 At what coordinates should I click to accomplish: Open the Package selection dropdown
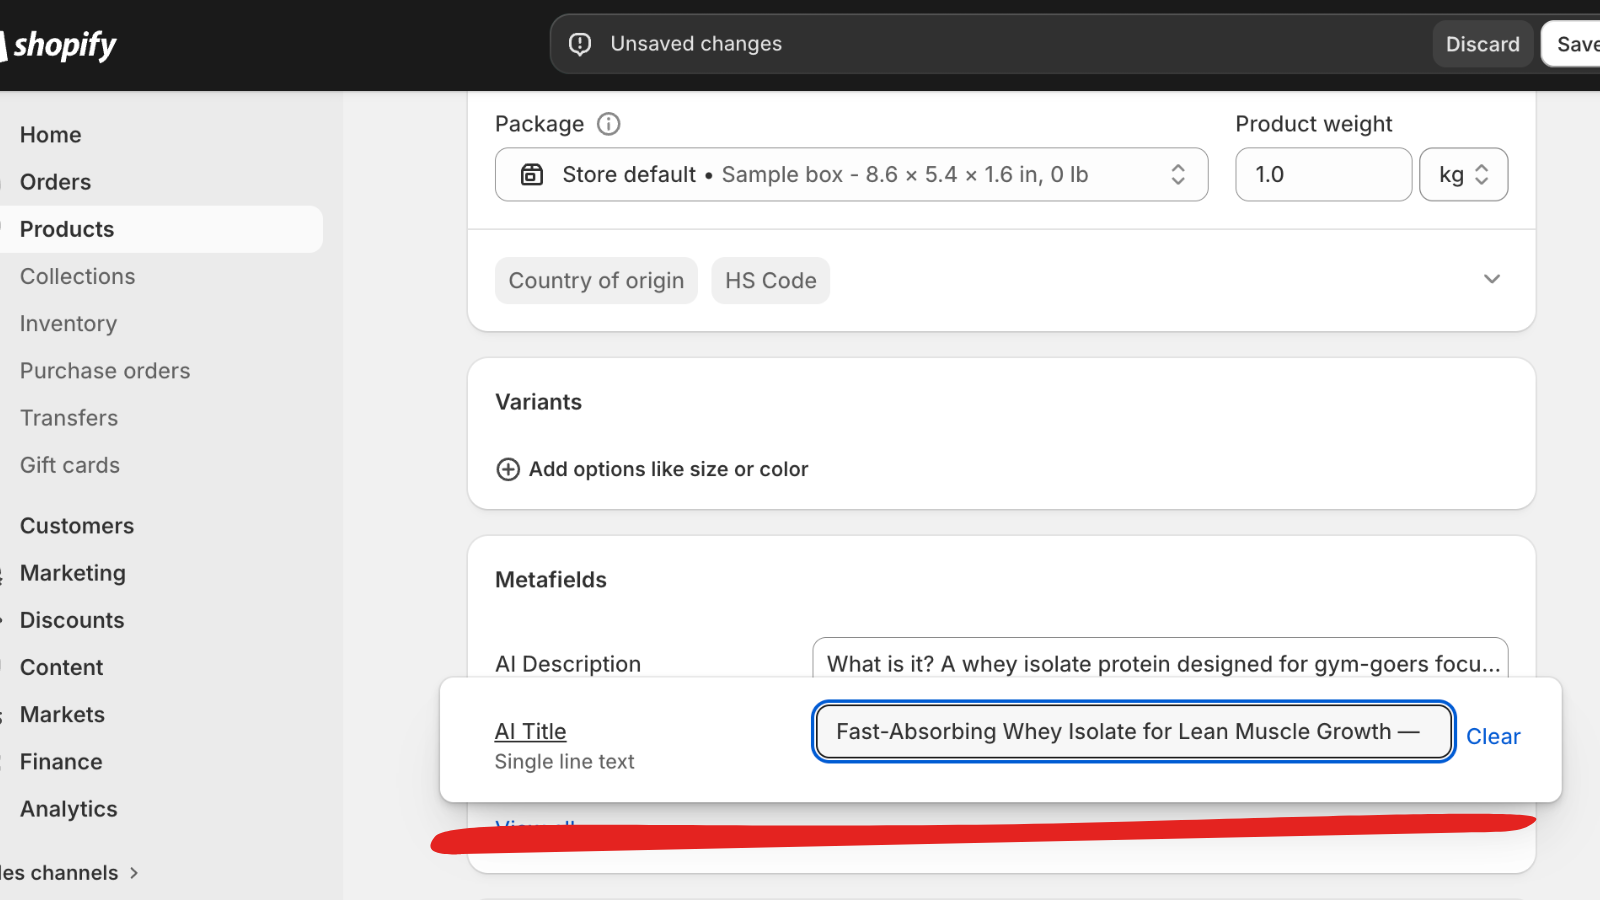point(1177,175)
